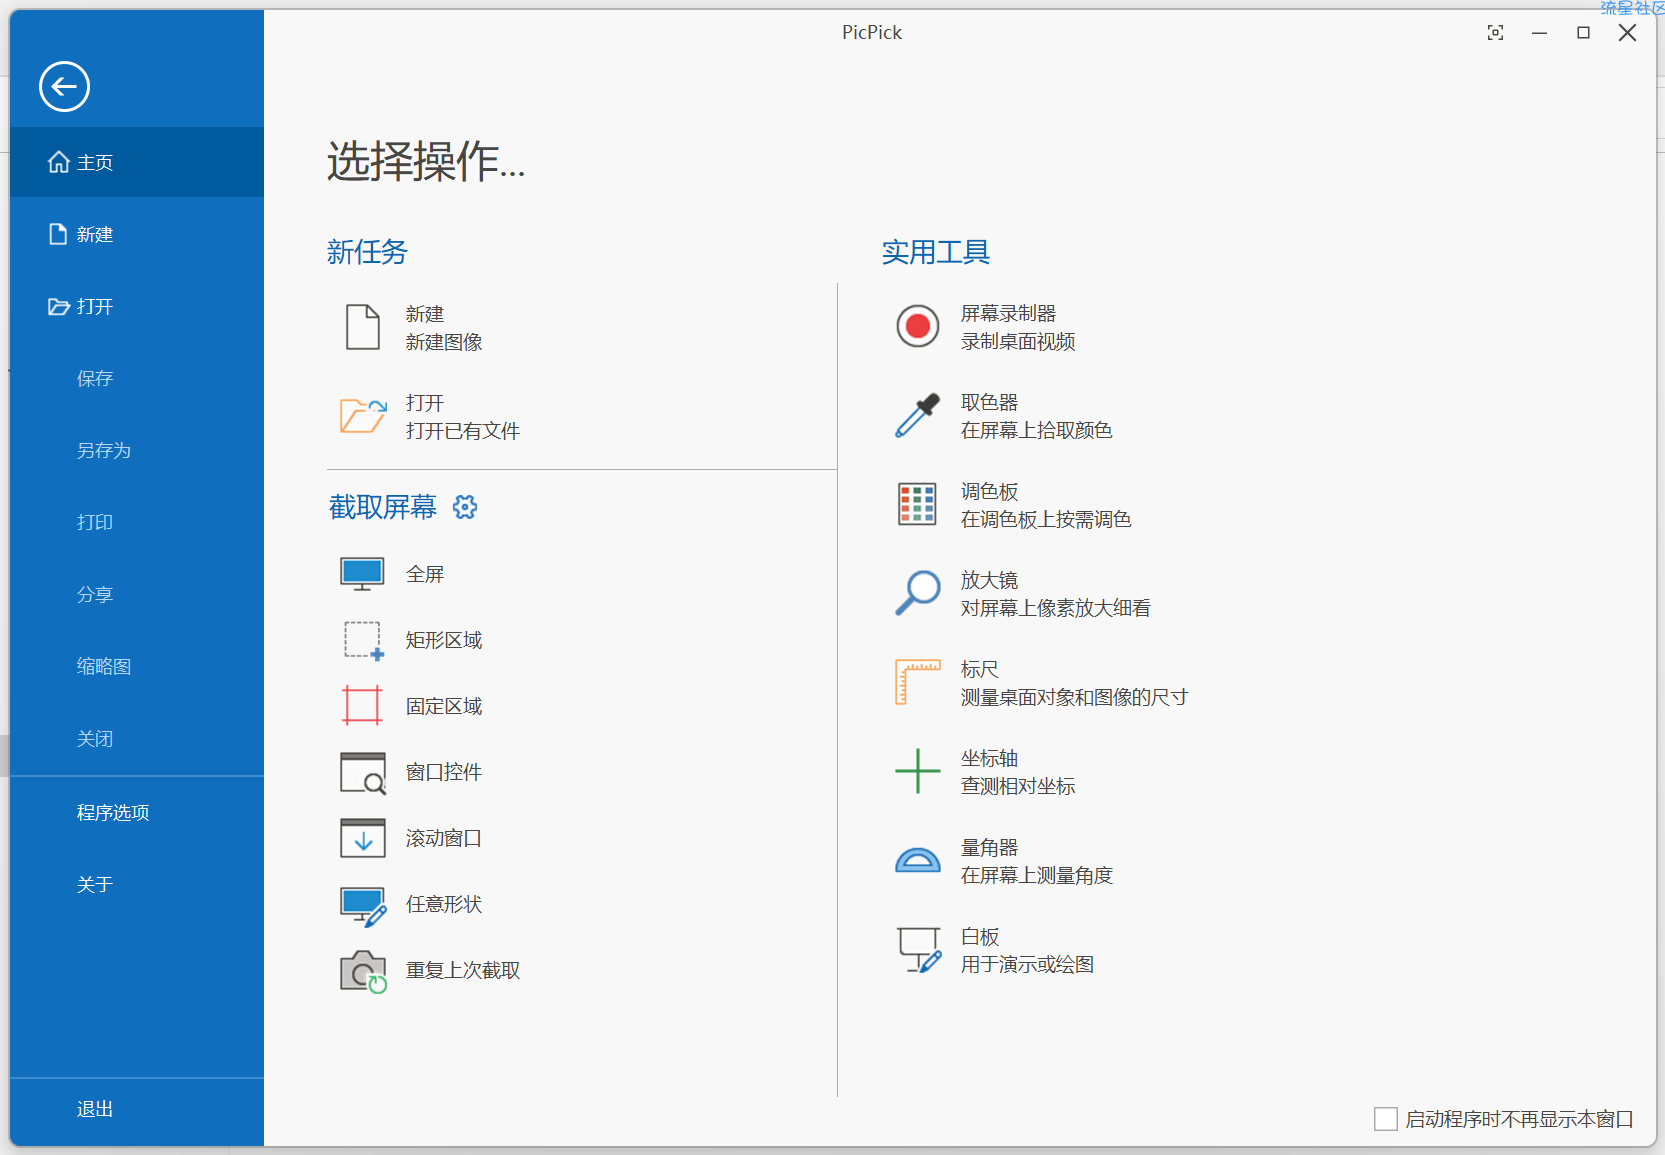Click 对屏幕上像素放大细看 description text
This screenshot has width=1665, height=1155.
(1056, 608)
